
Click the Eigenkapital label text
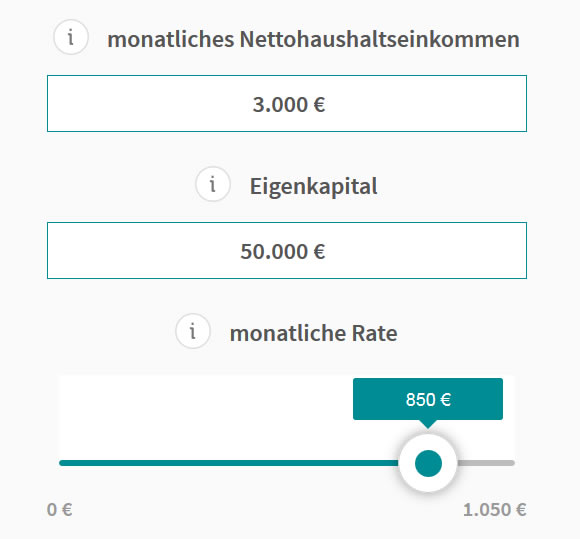(x=313, y=186)
